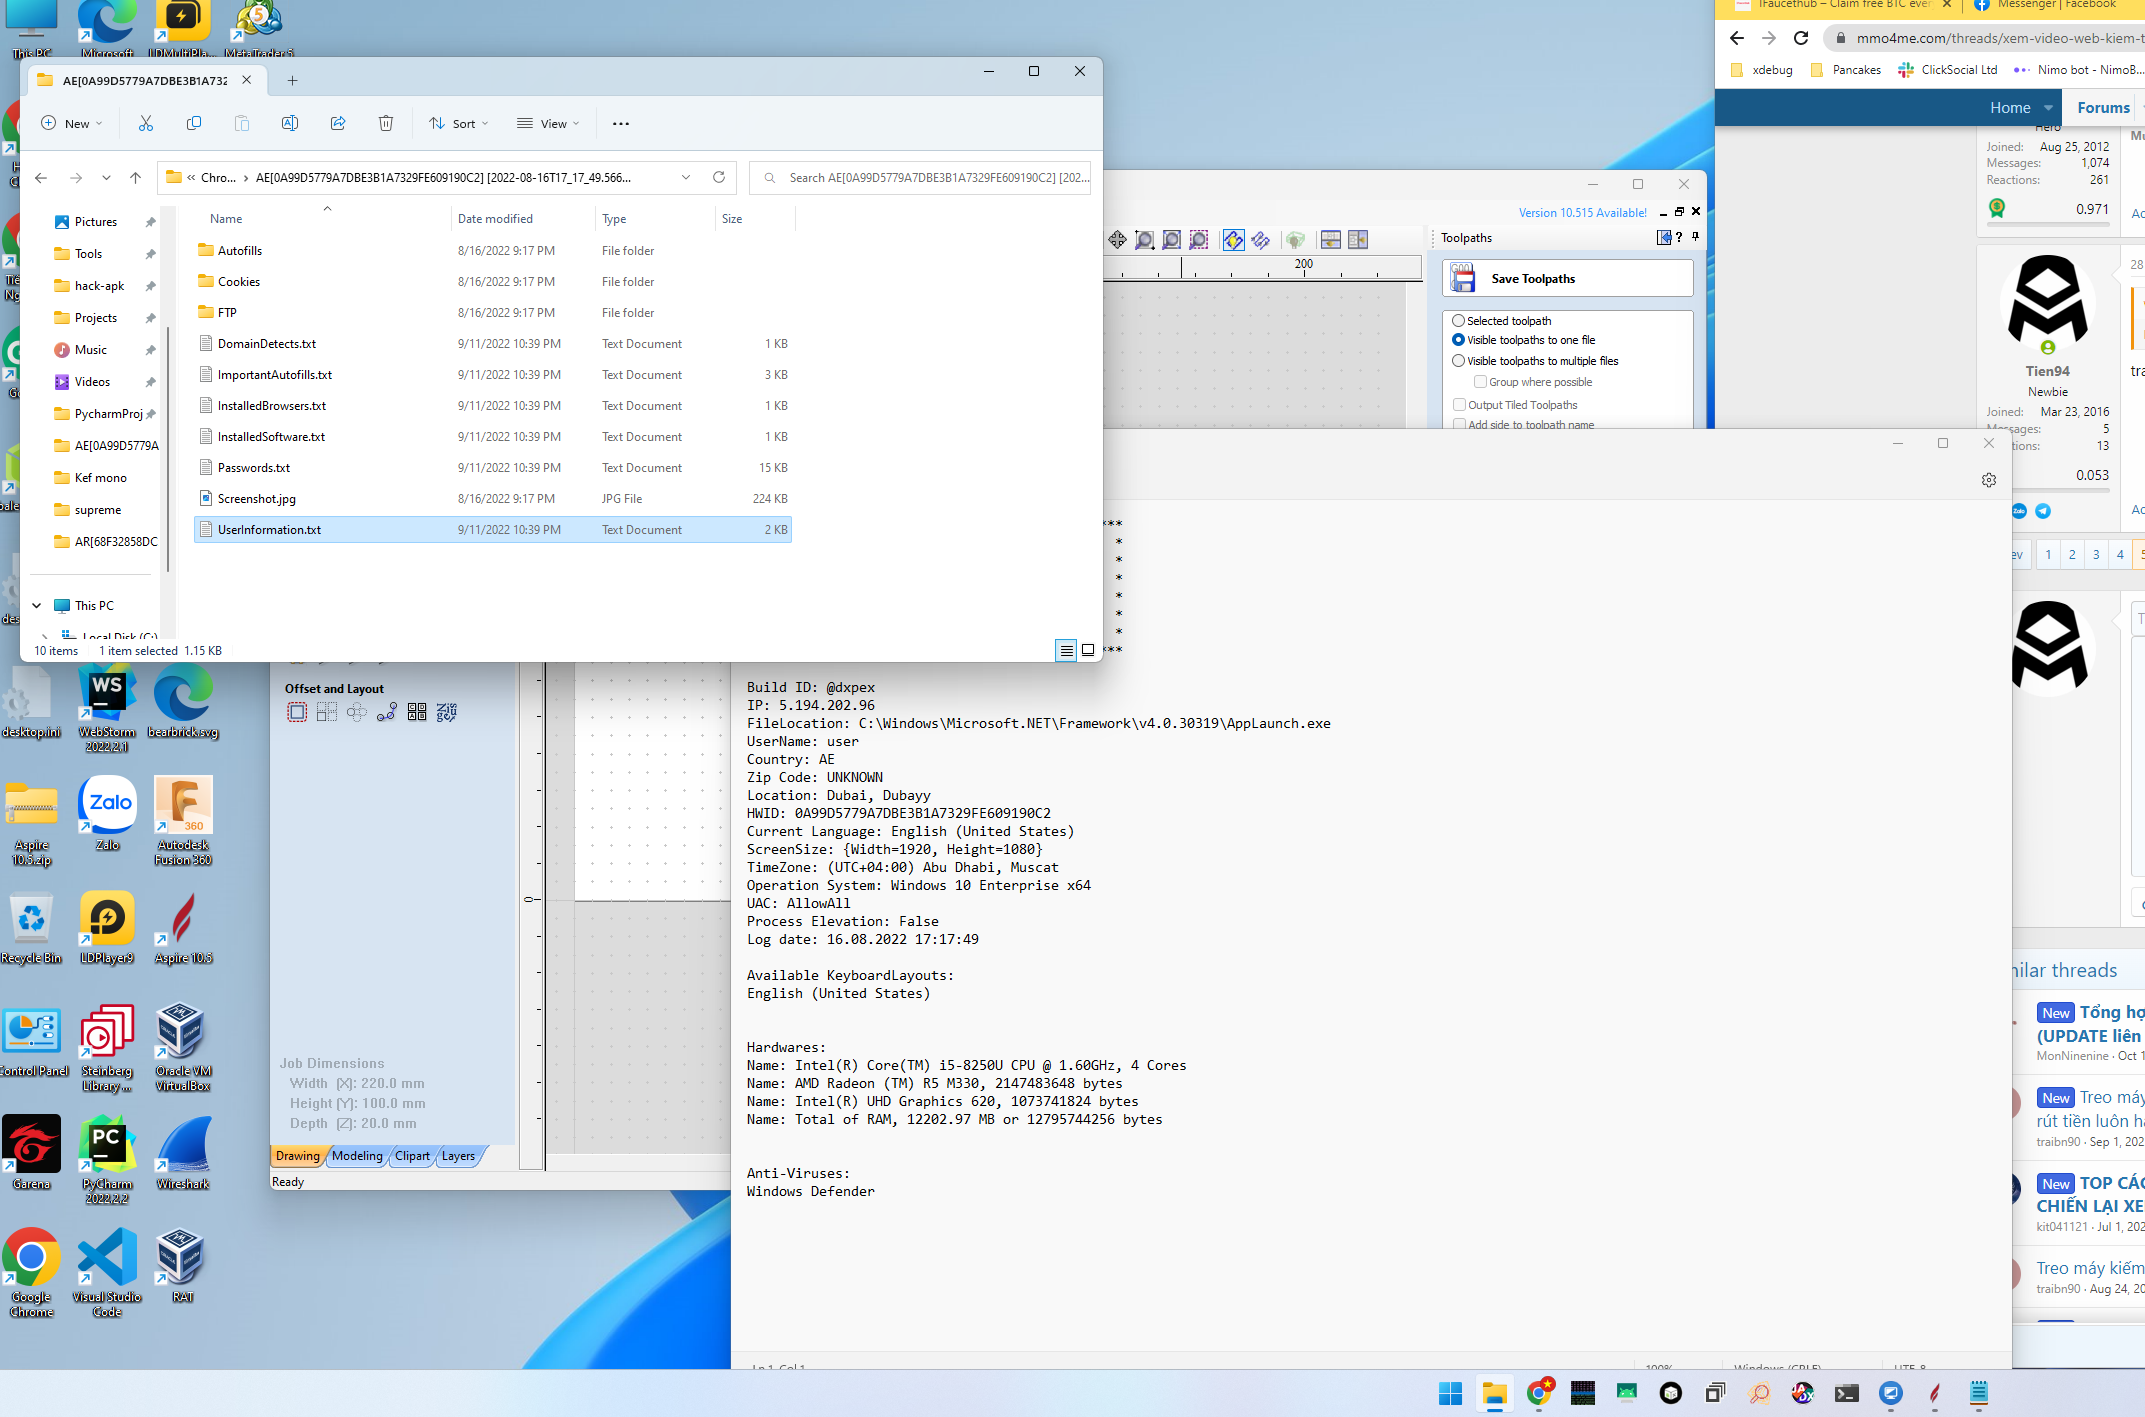The image size is (2145, 1417).
Task: Switch File Explorer to details view toggle
Action: 1066,650
